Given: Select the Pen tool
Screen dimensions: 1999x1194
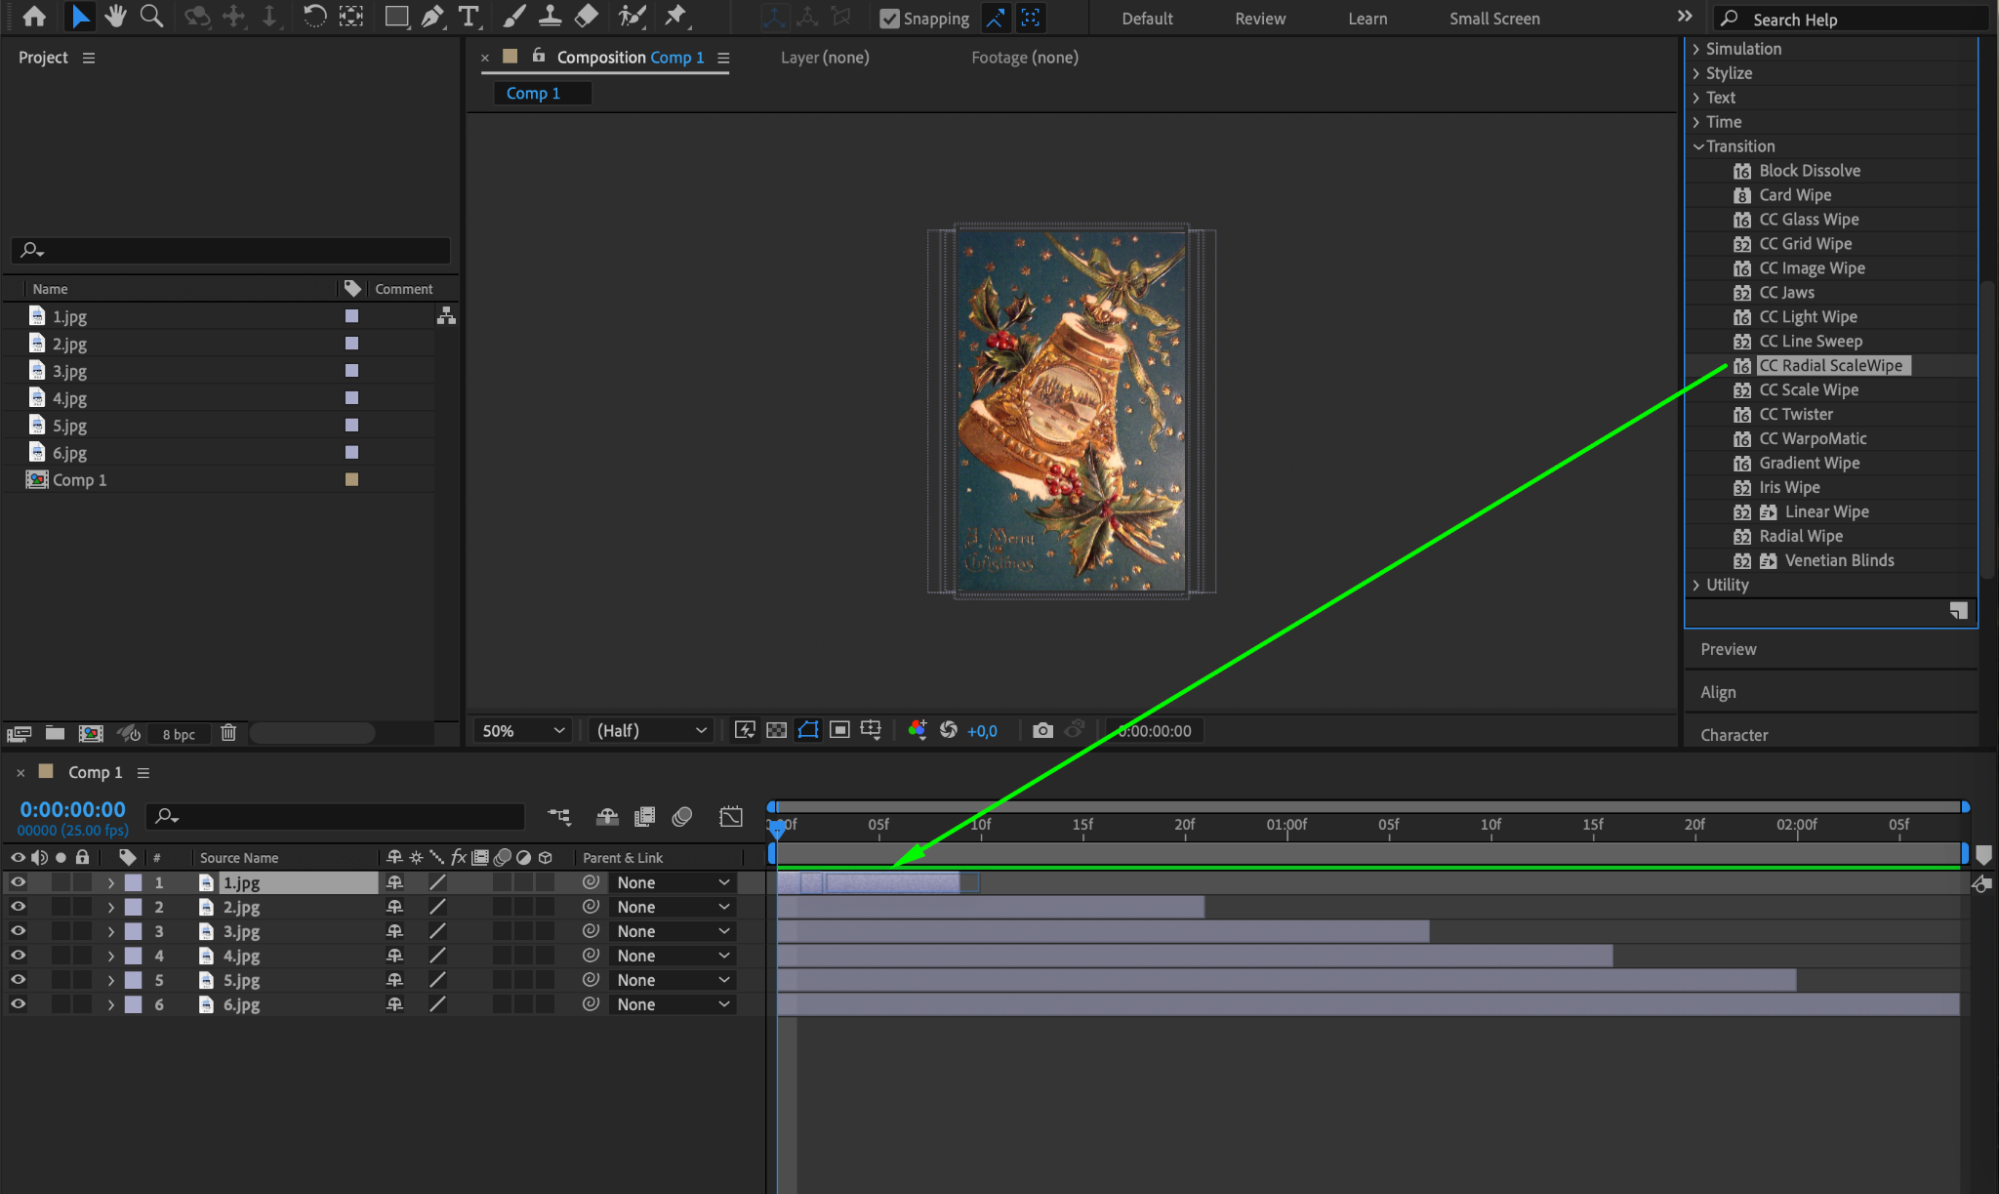Looking at the screenshot, I should coord(432,16).
